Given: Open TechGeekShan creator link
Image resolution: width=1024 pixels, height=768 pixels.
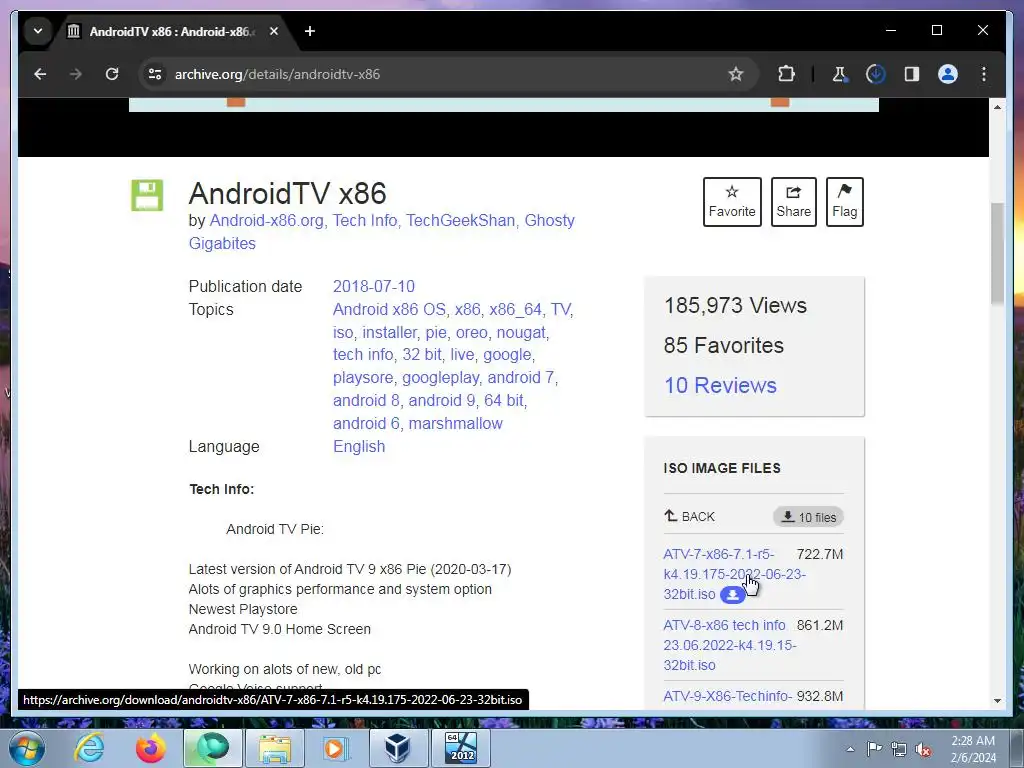Looking at the screenshot, I should pos(460,221).
